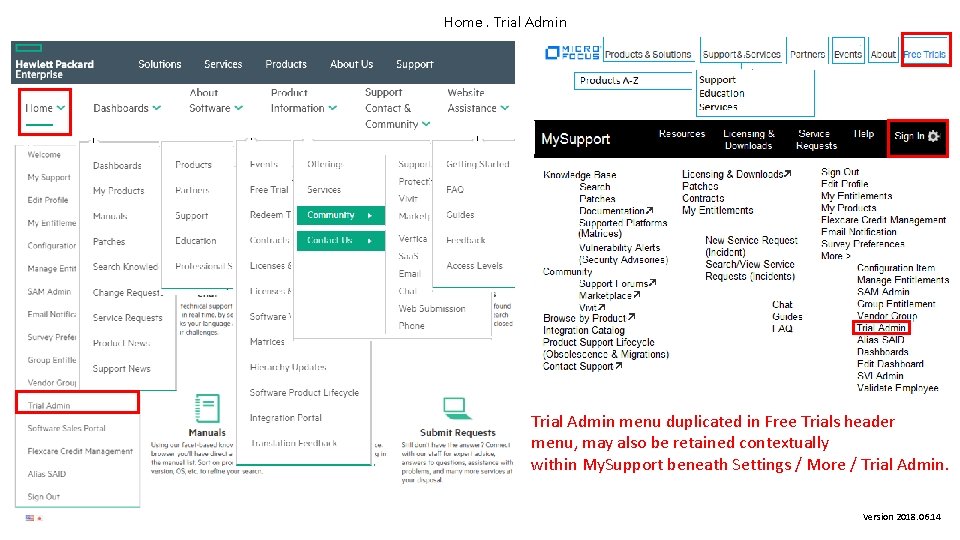Viewport: 960px width, 540px height.
Task: Select Software Product Lifecycle menu entry
Action: [x=304, y=392]
